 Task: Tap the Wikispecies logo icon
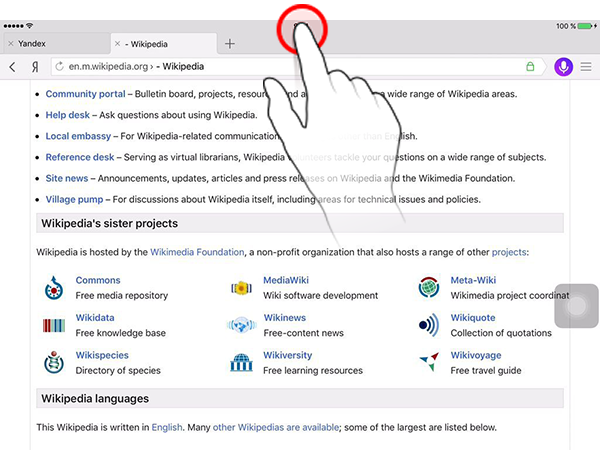[x=54, y=362]
